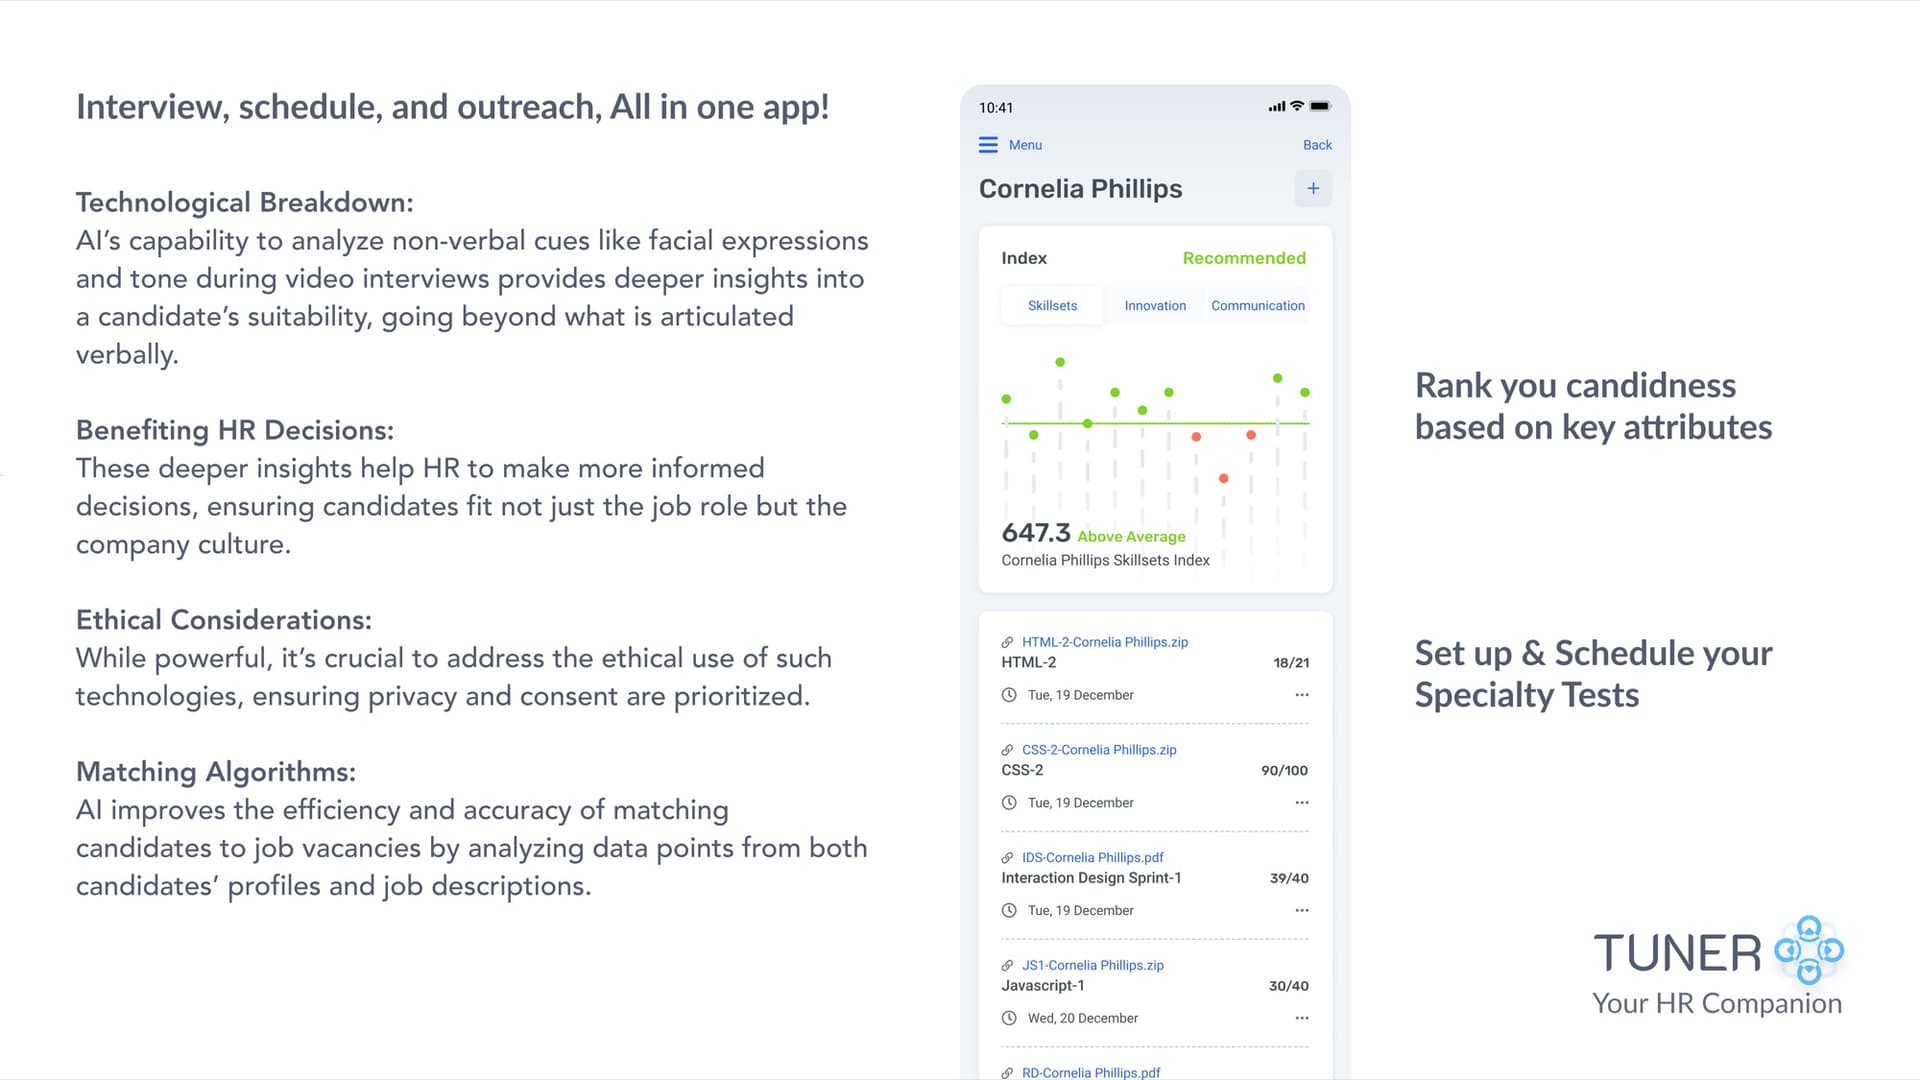Open the options menu for the HTML-2 entry

point(1301,694)
